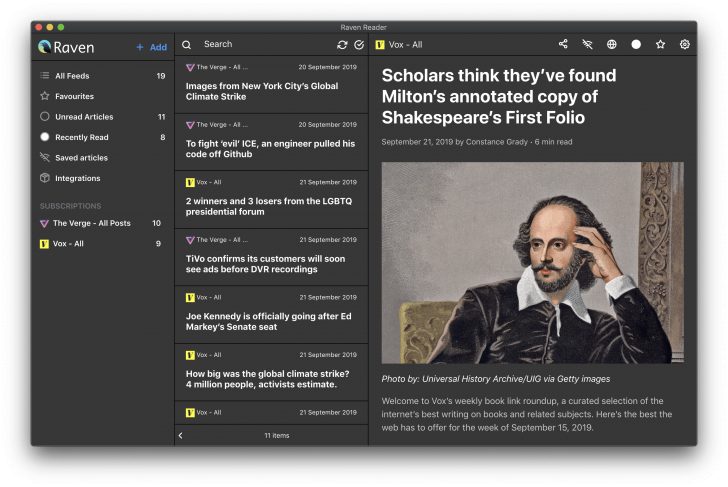Image resolution: width=728 pixels, height=487 pixels.
Task: Focus the Search input field
Action: [x=265, y=44]
